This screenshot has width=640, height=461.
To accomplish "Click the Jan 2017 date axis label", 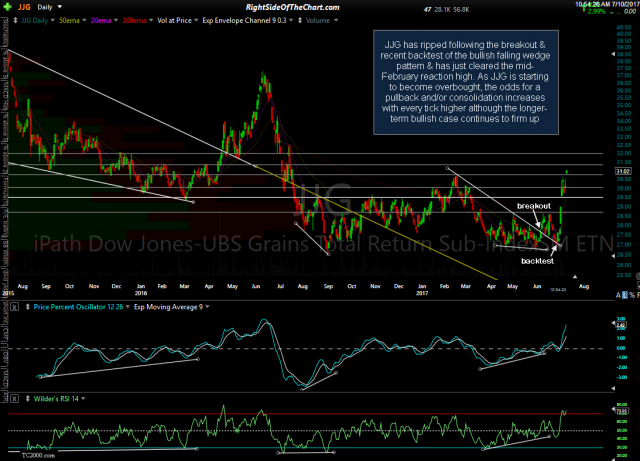I will click(422, 290).
